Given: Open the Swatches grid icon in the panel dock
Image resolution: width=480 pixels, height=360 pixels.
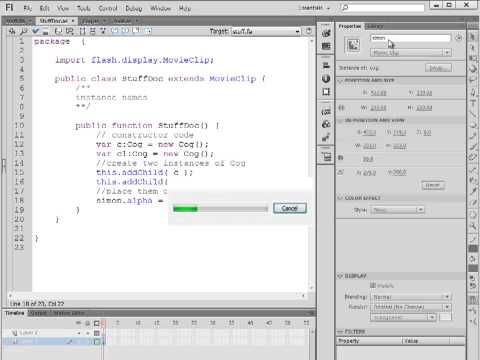Looking at the screenshot, I should point(326,46).
